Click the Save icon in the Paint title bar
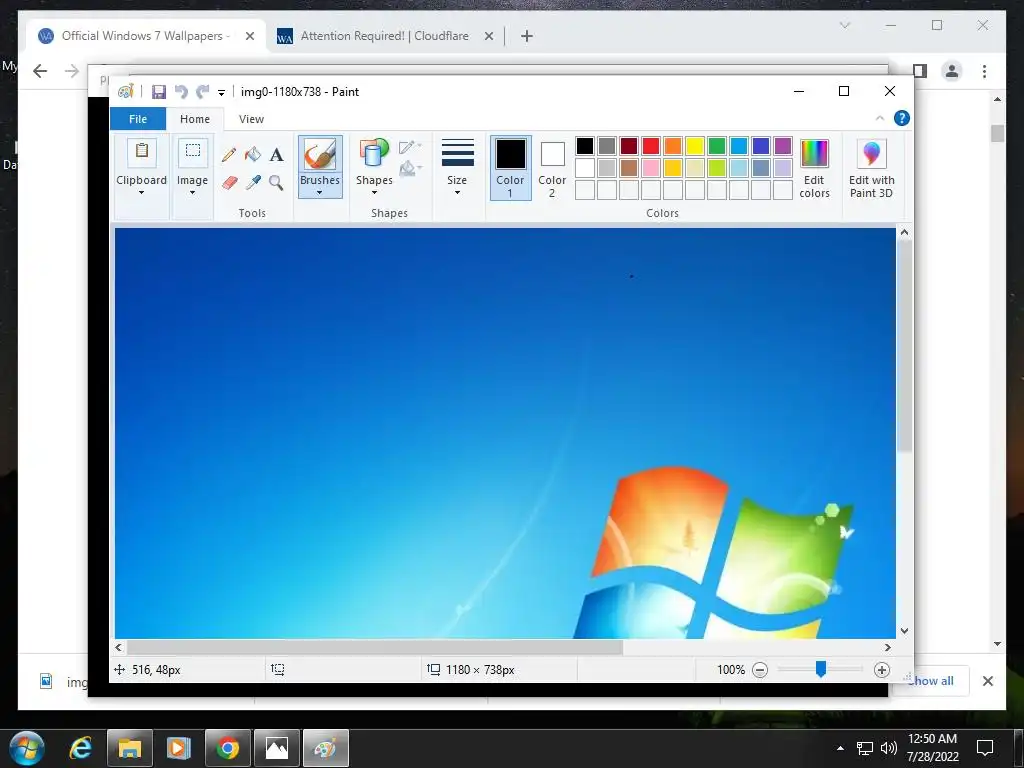 pyautogui.click(x=159, y=92)
